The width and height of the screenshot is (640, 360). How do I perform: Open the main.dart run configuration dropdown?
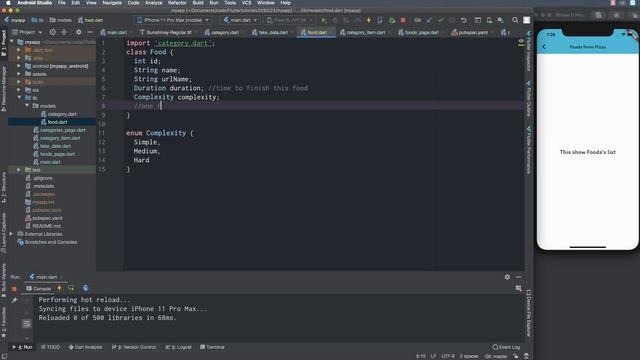[240, 20]
